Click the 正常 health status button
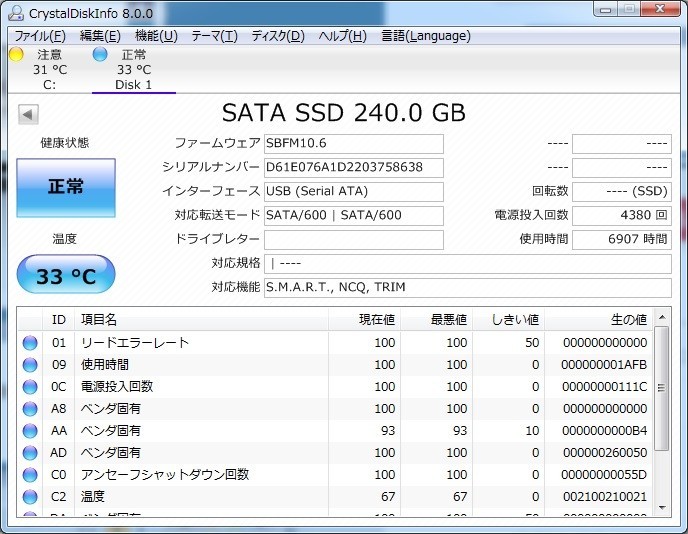 click(x=66, y=188)
